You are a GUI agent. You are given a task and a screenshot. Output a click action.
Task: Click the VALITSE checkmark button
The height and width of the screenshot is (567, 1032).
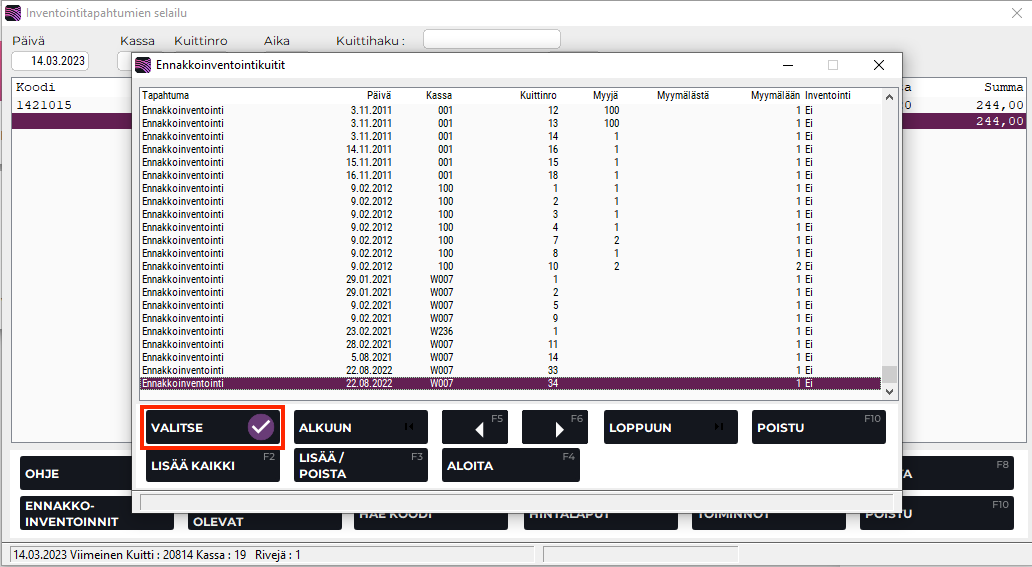213,427
